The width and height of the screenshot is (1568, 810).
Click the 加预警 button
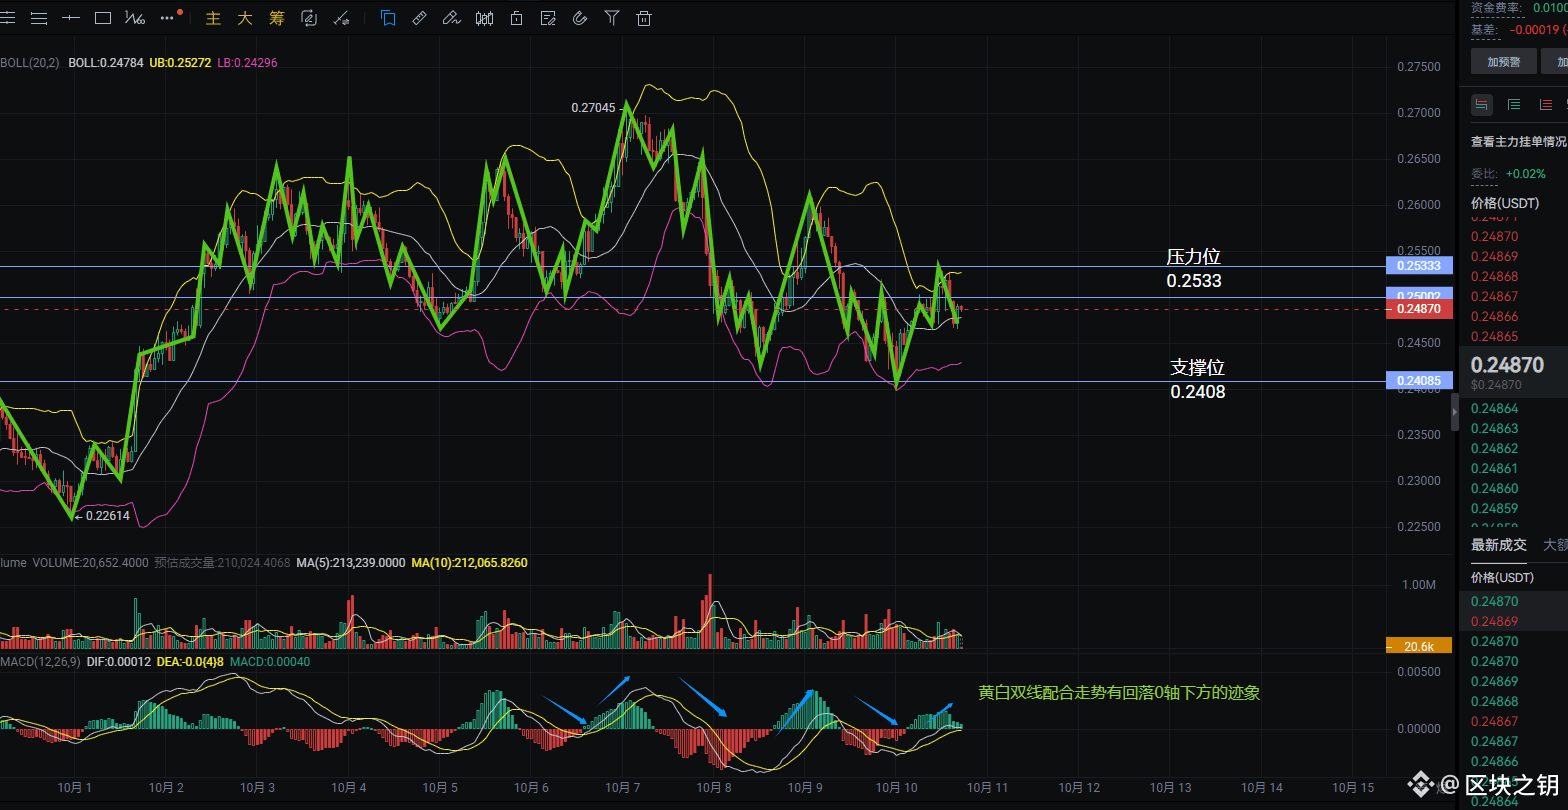[1503, 62]
